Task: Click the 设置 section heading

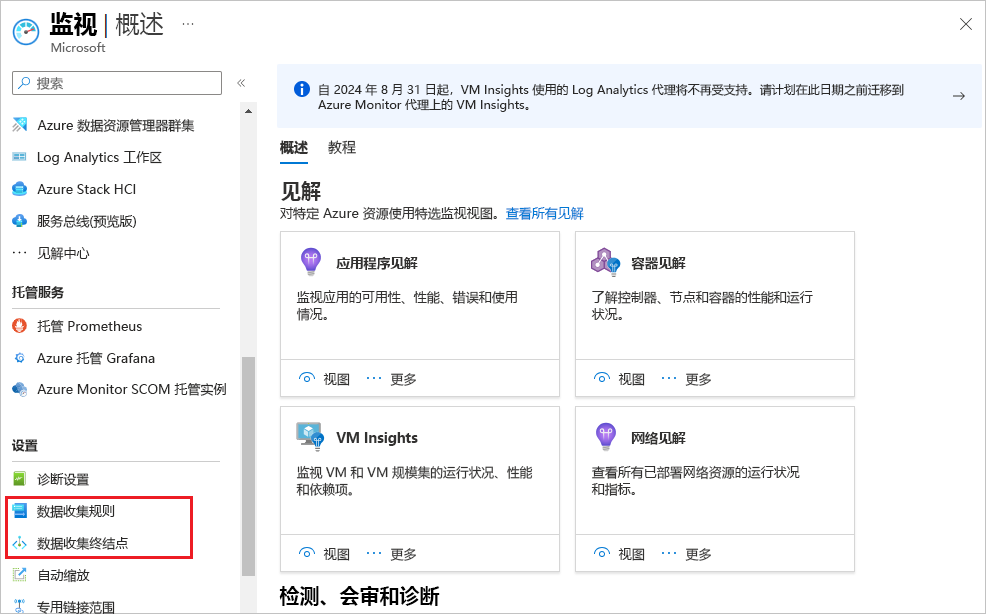Action: (25, 445)
